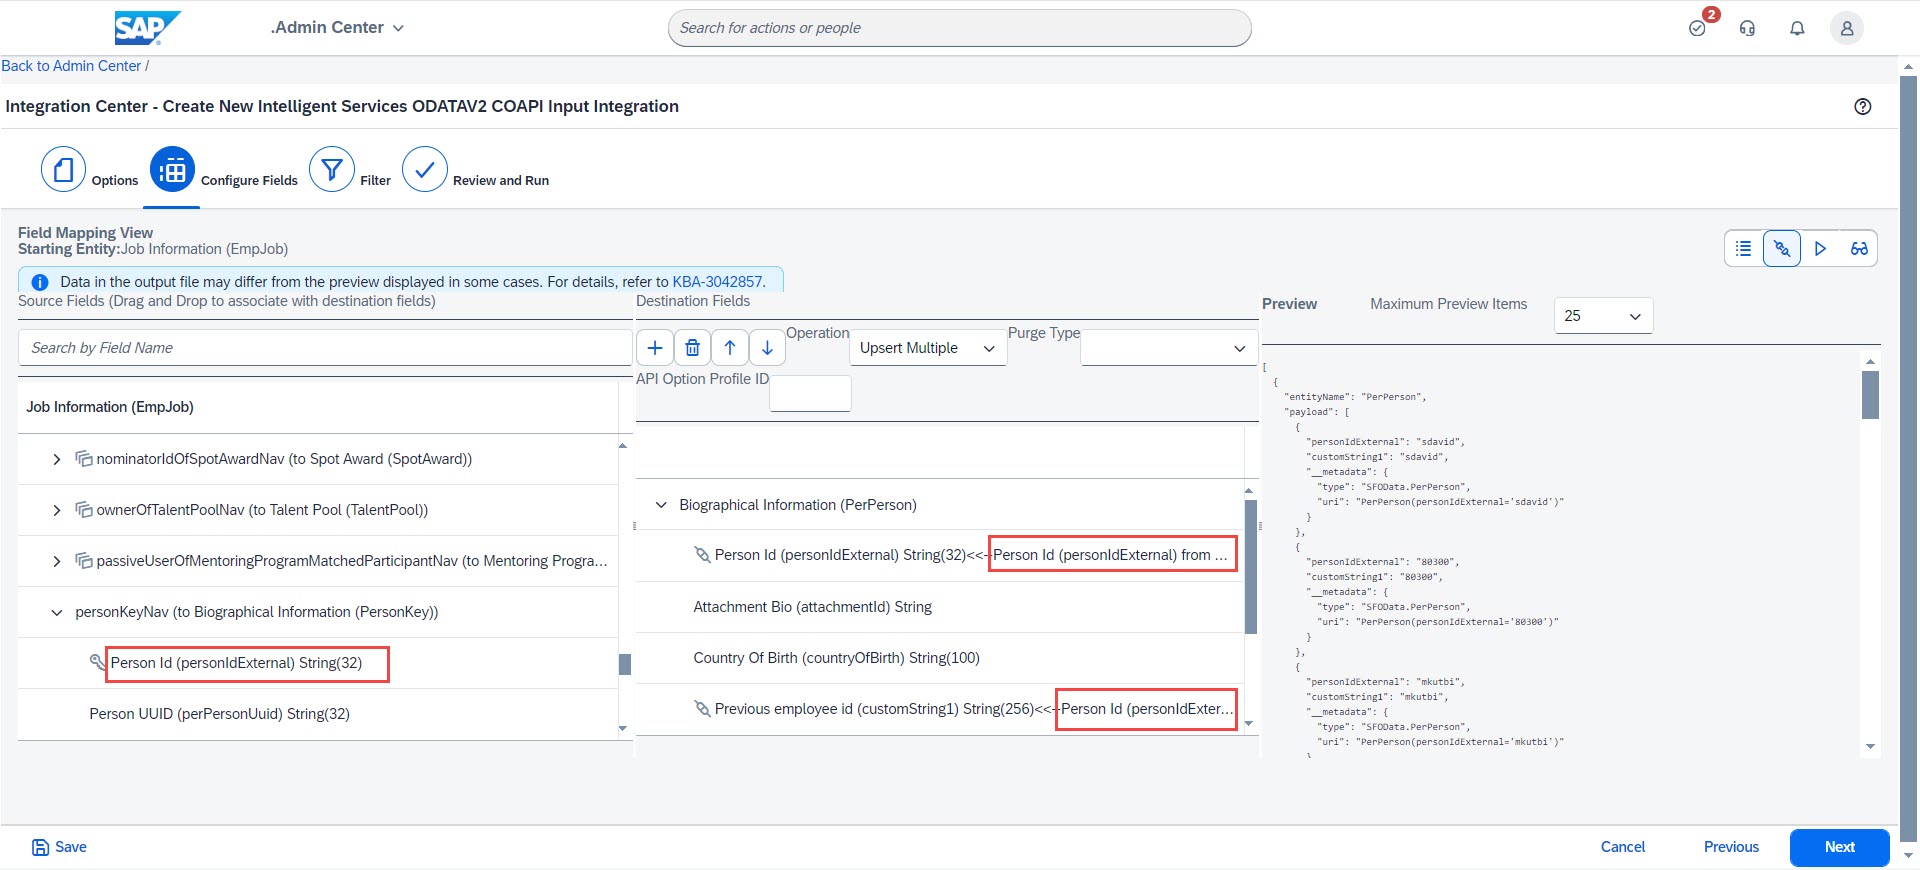The height and width of the screenshot is (870, 1920).
Task: Click the run preview play icon
Action: [1820, 248]
